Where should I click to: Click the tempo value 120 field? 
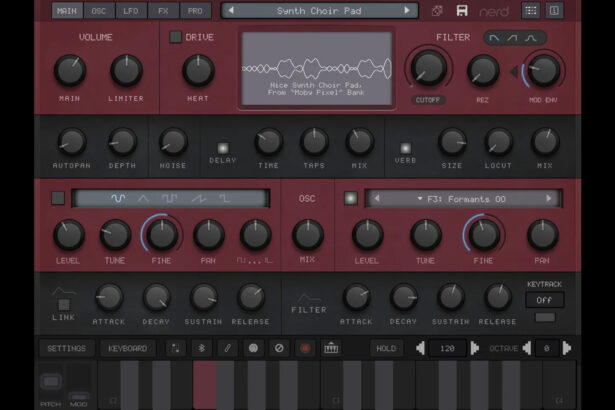pos(448,348)
